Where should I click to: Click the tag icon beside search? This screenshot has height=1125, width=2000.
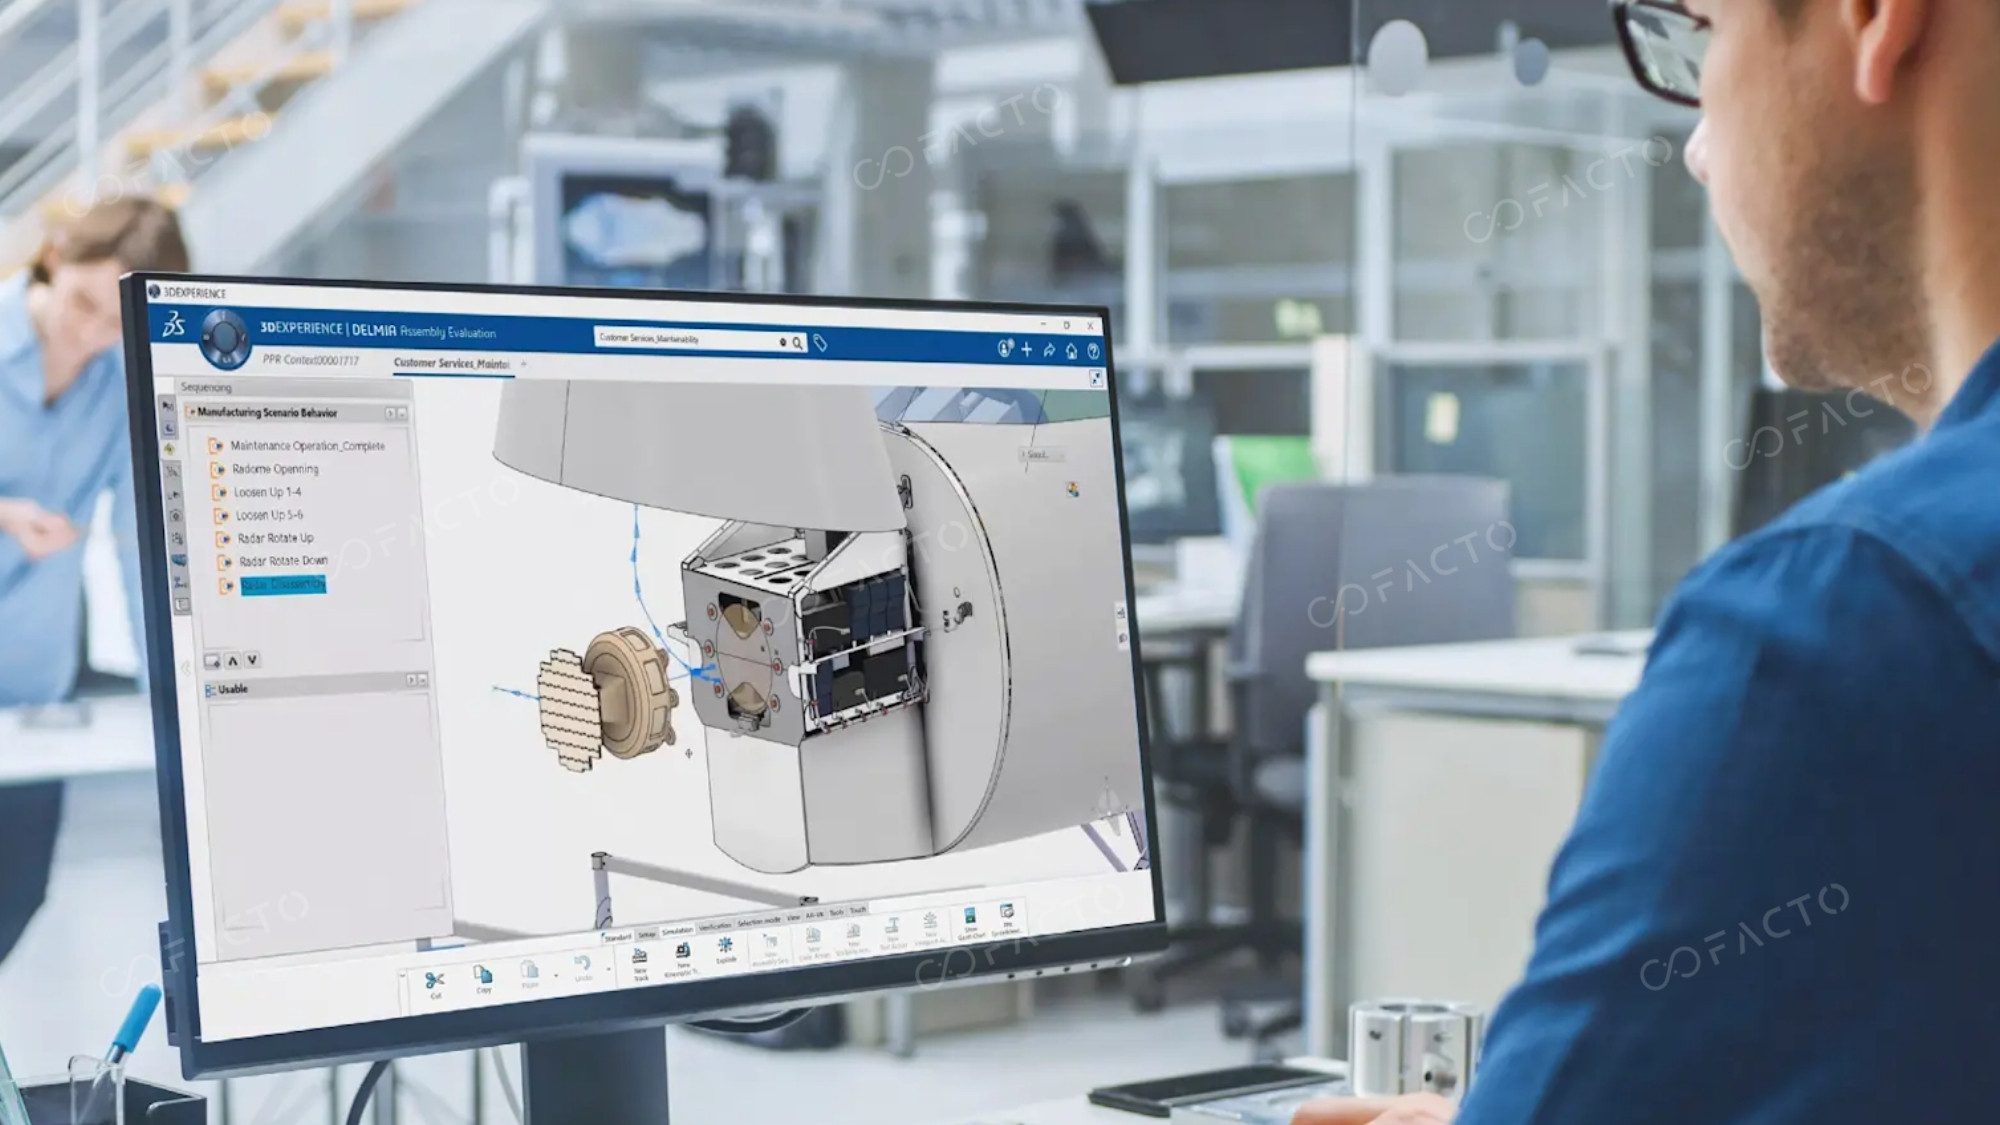click(x=820, y=344)
